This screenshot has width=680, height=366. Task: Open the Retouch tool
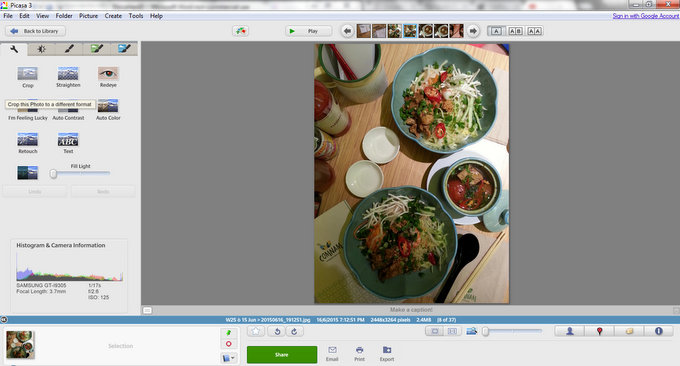27,139
